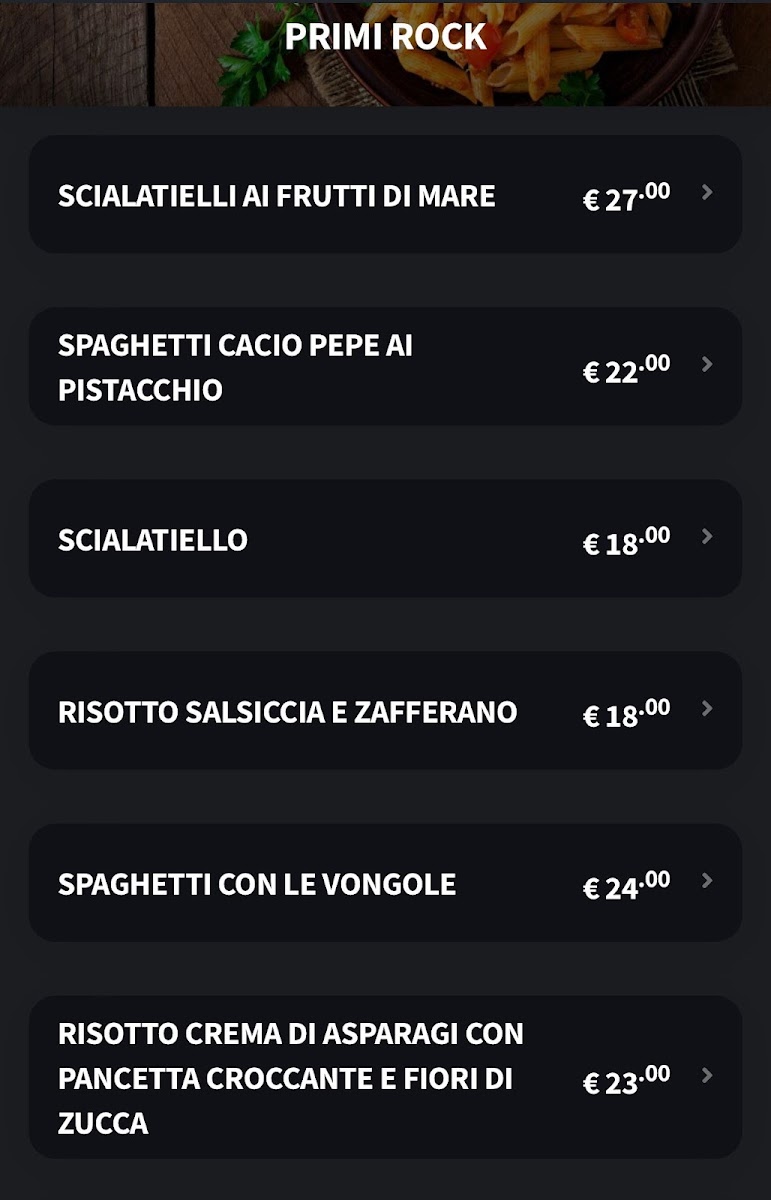Viewport: 771px width, 1200px height.
Task: Click the € 27.00 price
Action: coord(626,196)
